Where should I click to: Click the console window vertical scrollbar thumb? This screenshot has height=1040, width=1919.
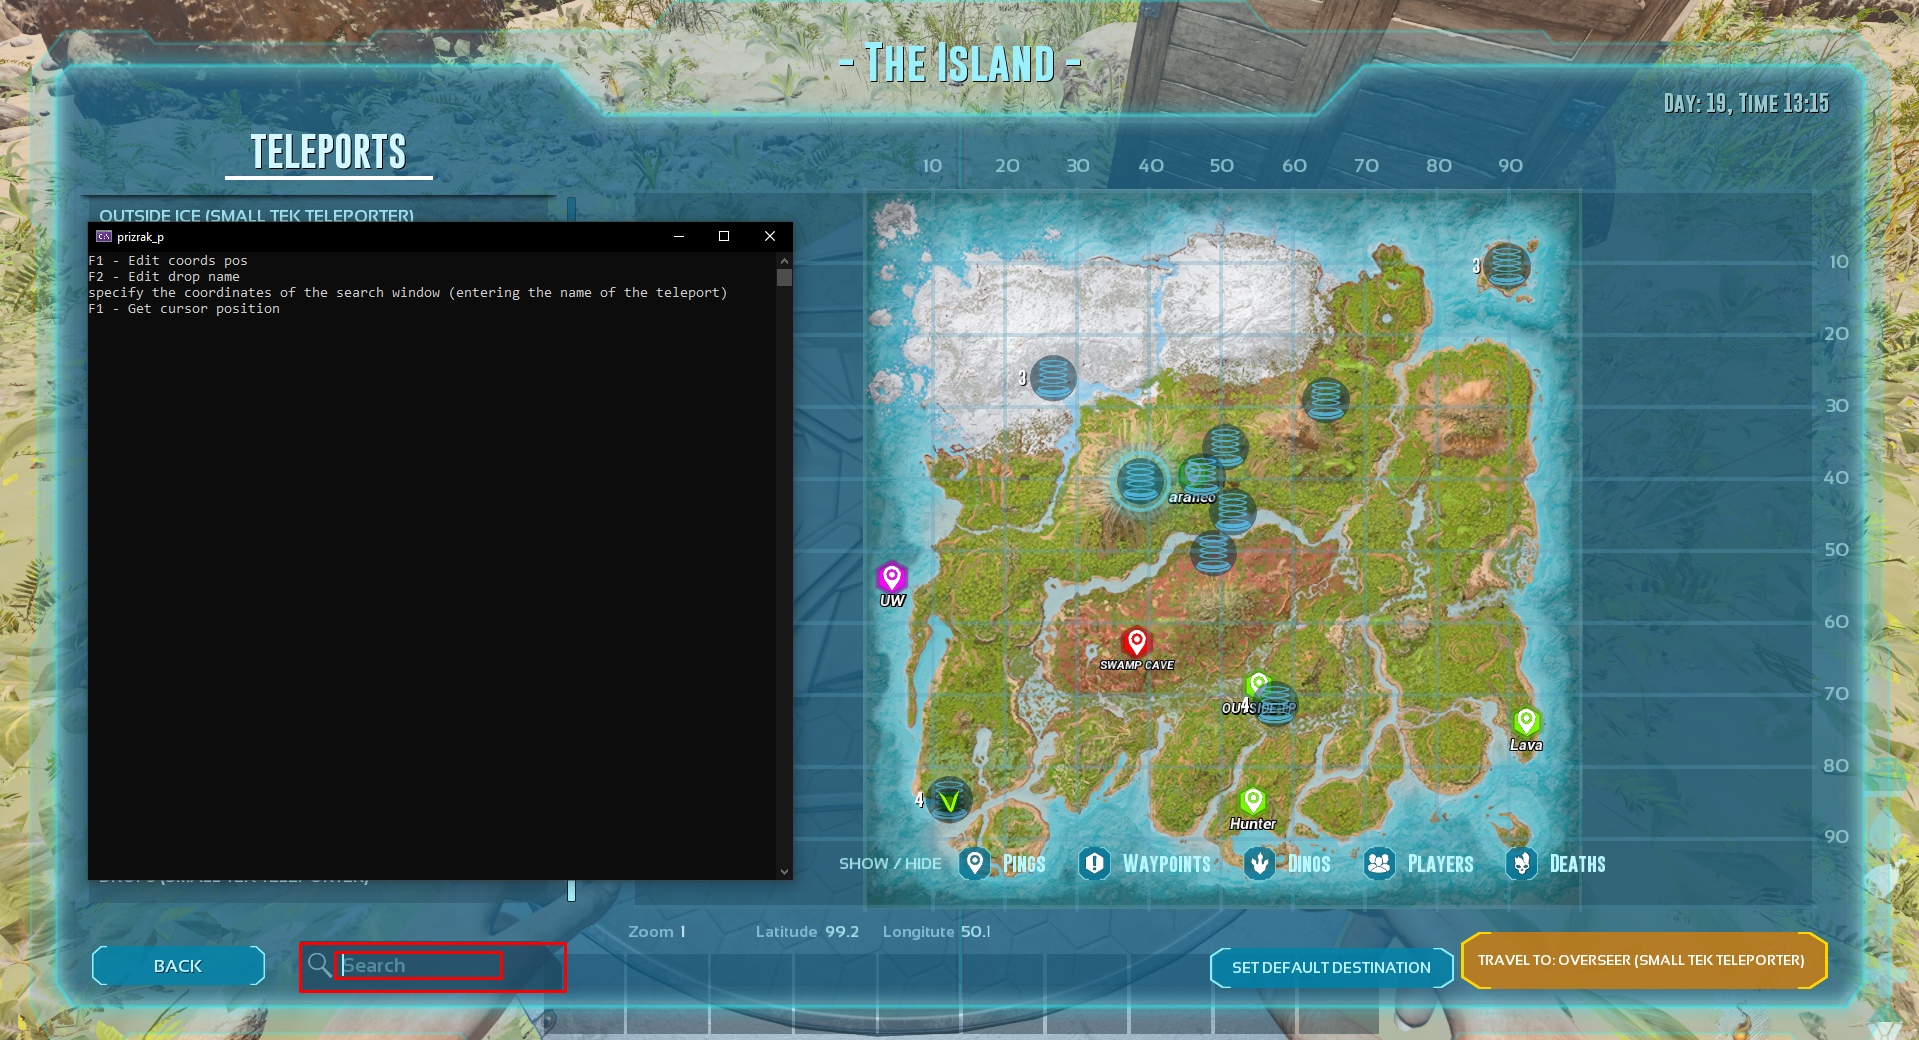click(784, 277)
